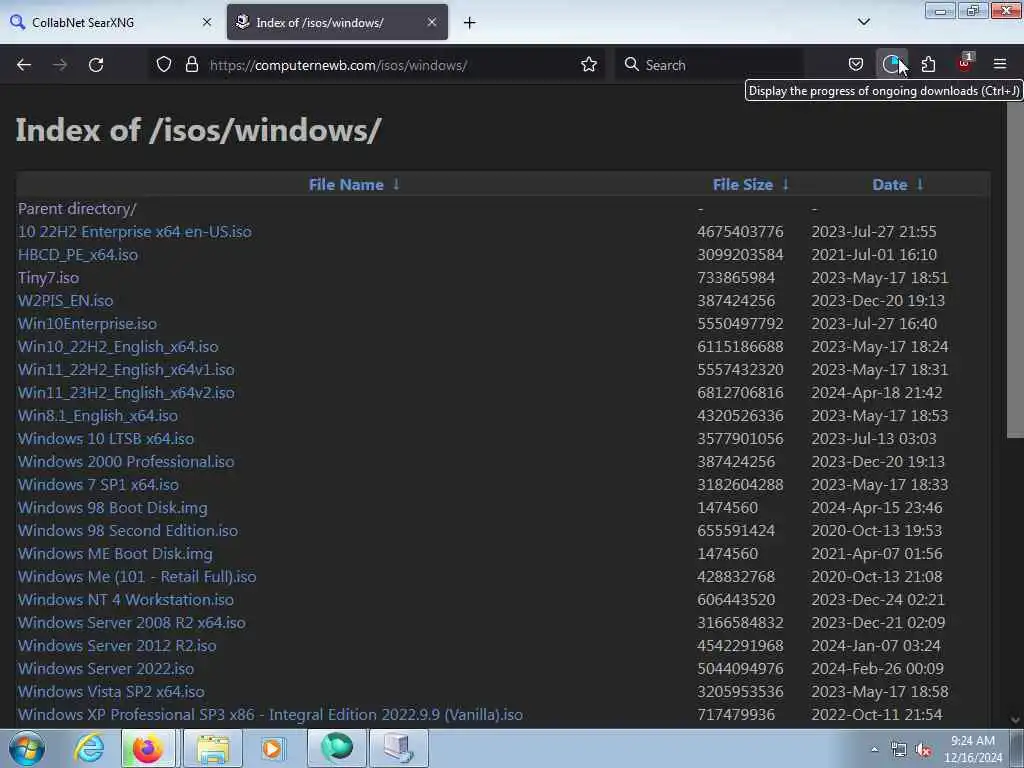The height and width of the screenshot is (768, 1024).
Task: Click Windows Vista SP2 x64.iso link
Action: click(x=111, y=692)
